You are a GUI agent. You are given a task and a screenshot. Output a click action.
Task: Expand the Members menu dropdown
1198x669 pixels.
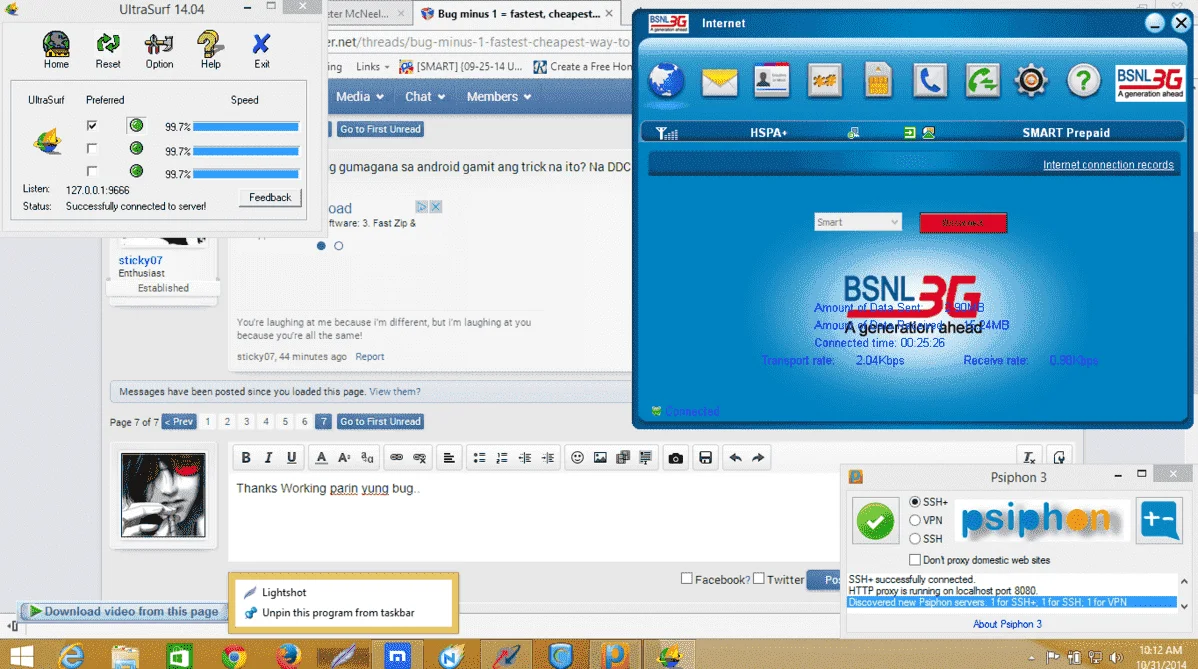pyautogui.click(x=499, y=96)
